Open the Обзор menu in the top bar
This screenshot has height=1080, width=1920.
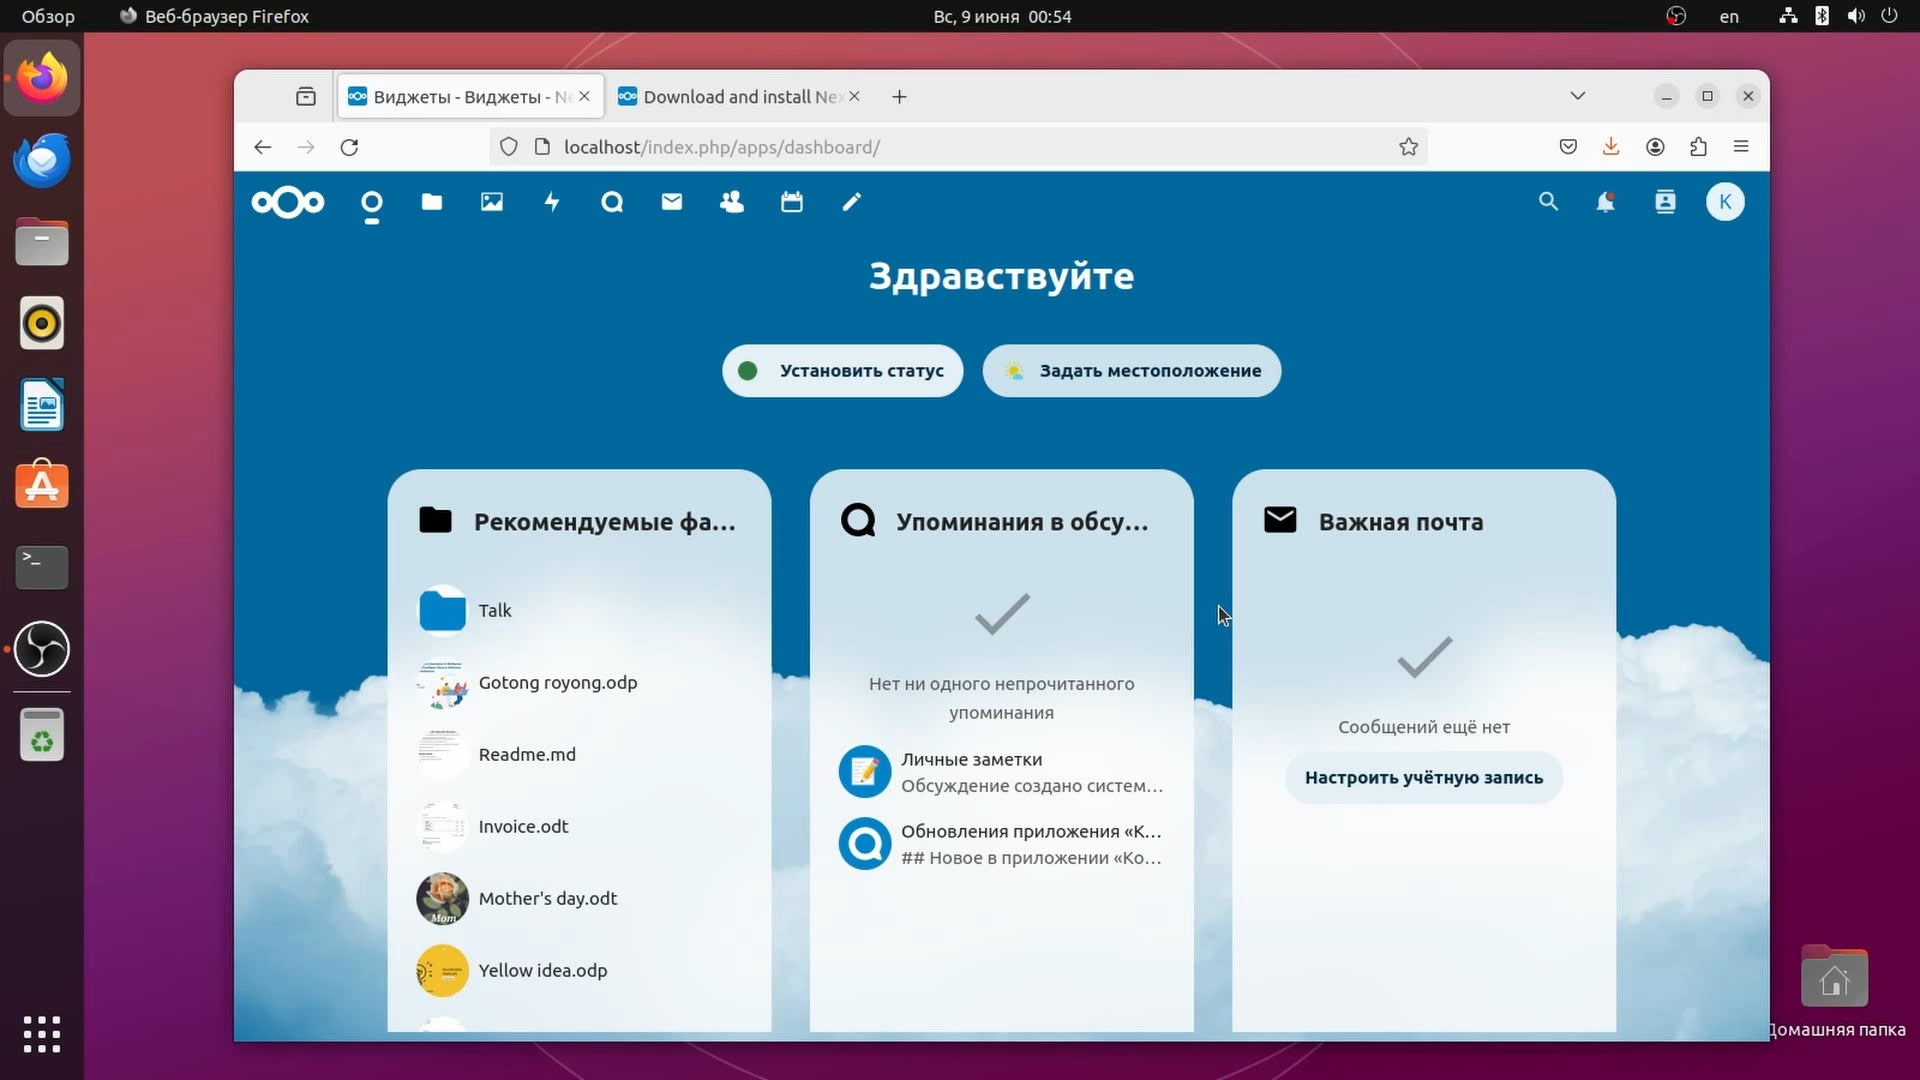(x=46, y=16)
